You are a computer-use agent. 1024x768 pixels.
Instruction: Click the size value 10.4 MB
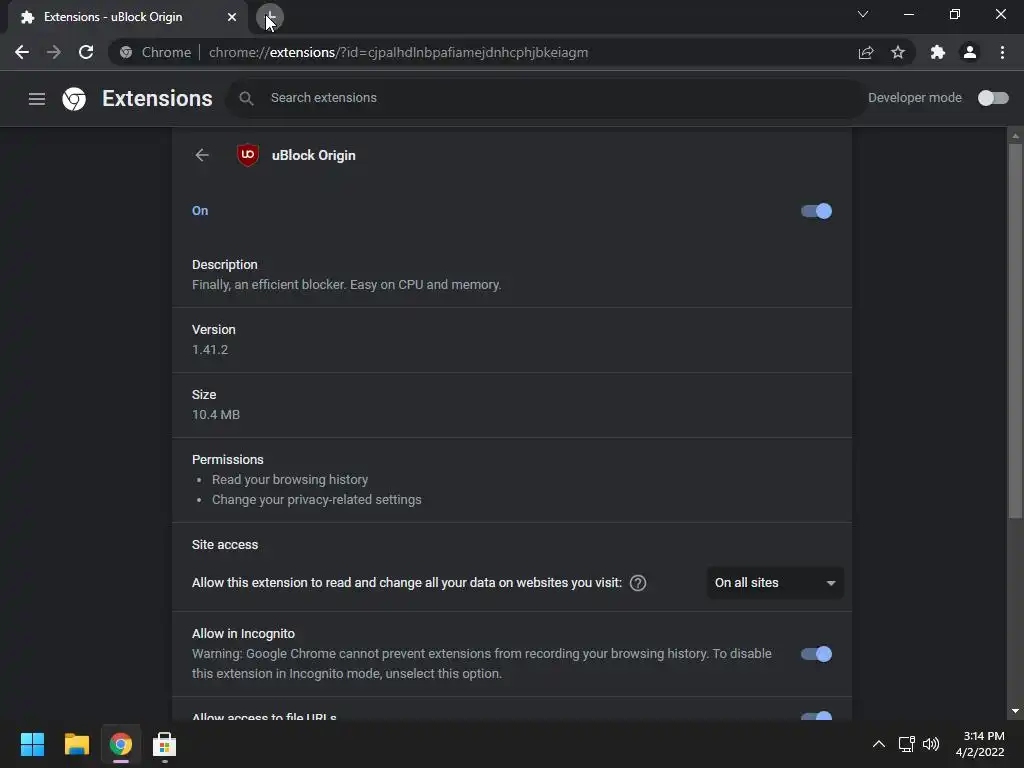tap(216, 415)
